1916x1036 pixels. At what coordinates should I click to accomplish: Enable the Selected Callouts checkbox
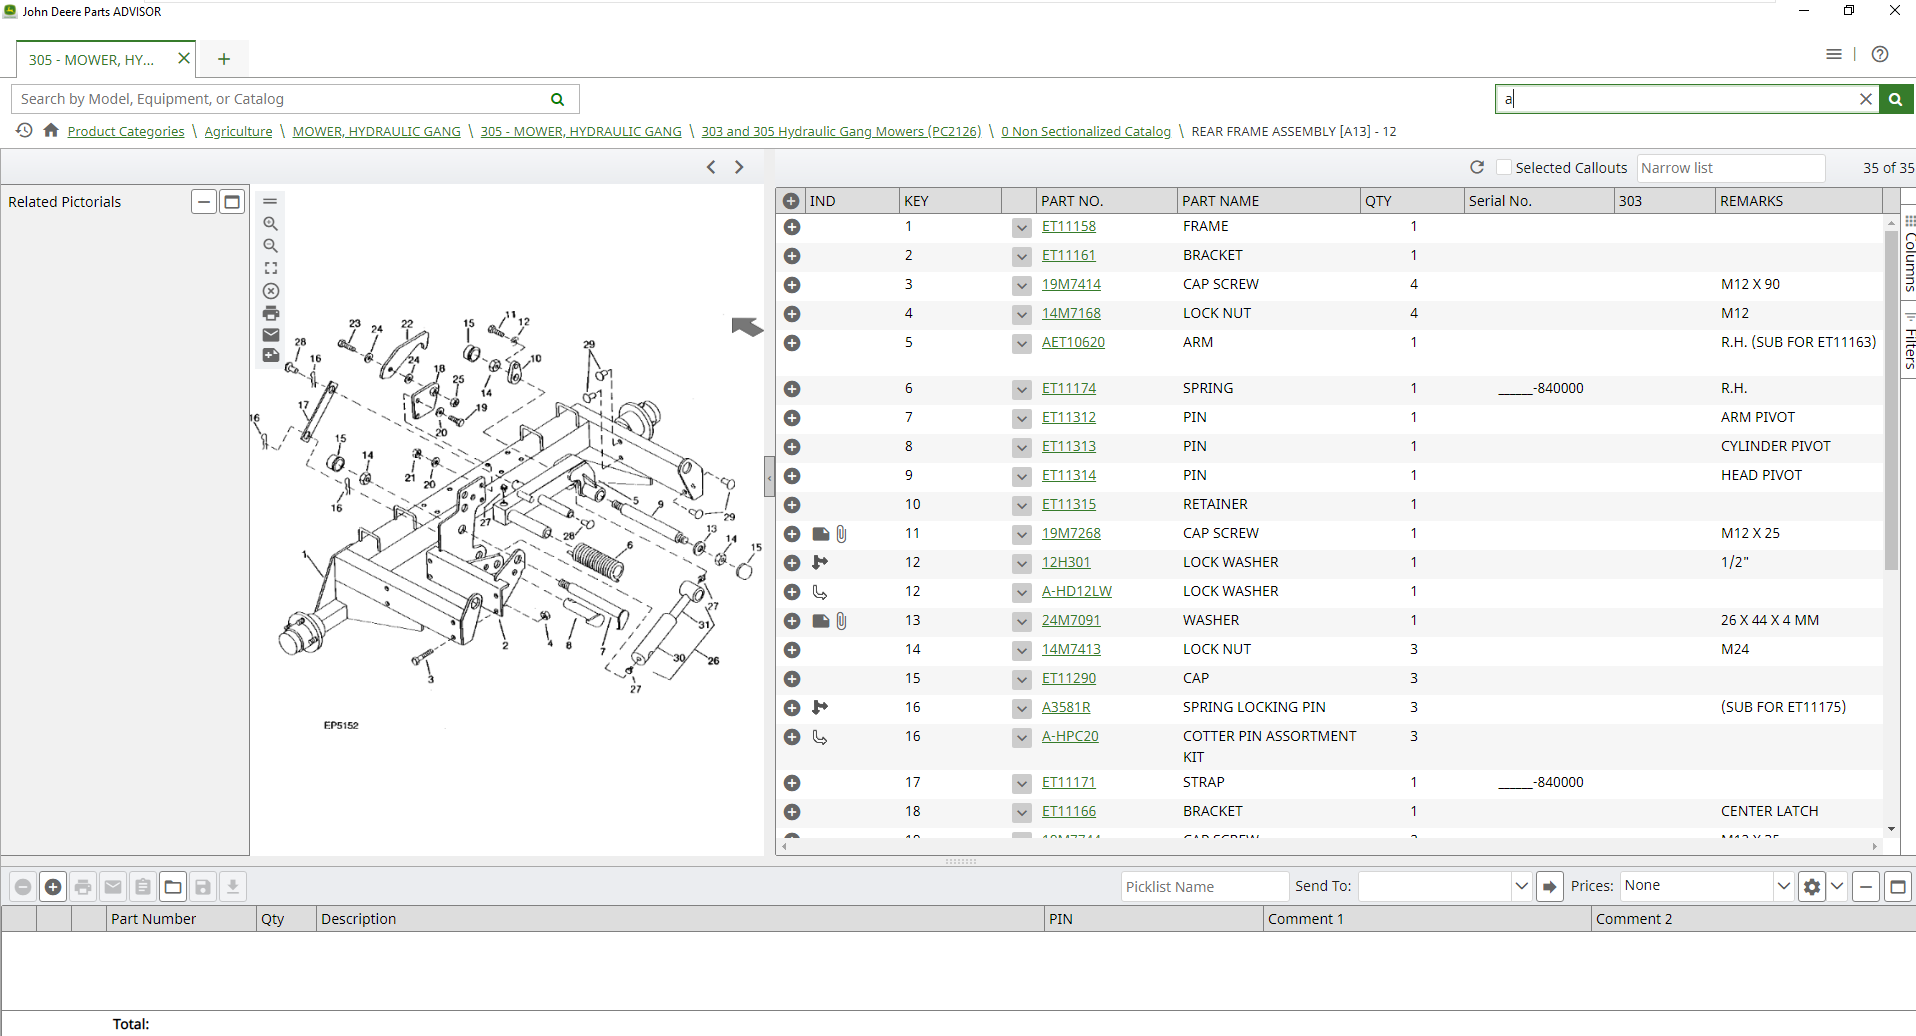coord(1504,168)
